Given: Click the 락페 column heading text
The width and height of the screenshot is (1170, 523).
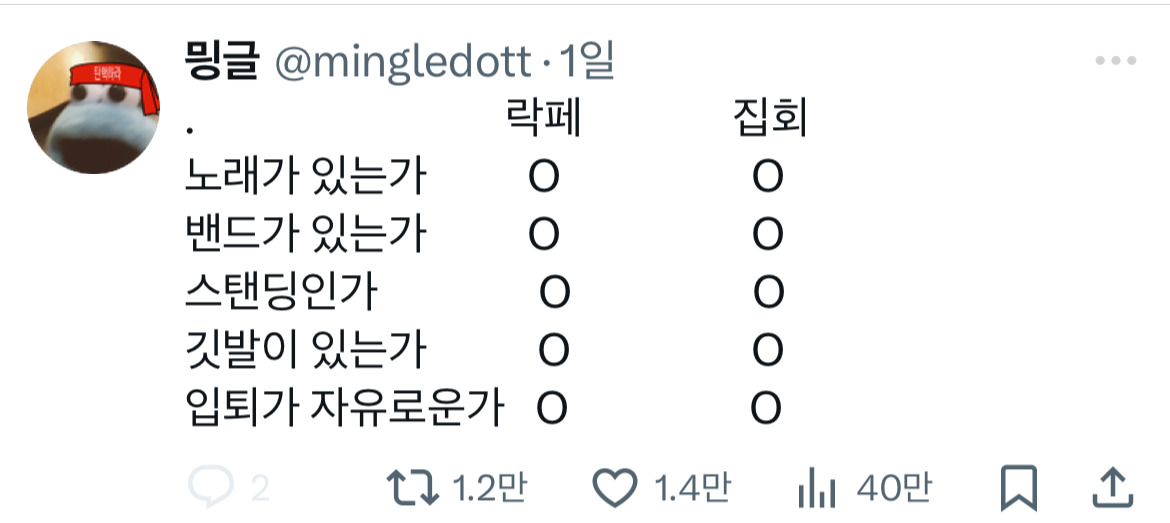Looking at the screenshot, I should [x=544, y=120].
